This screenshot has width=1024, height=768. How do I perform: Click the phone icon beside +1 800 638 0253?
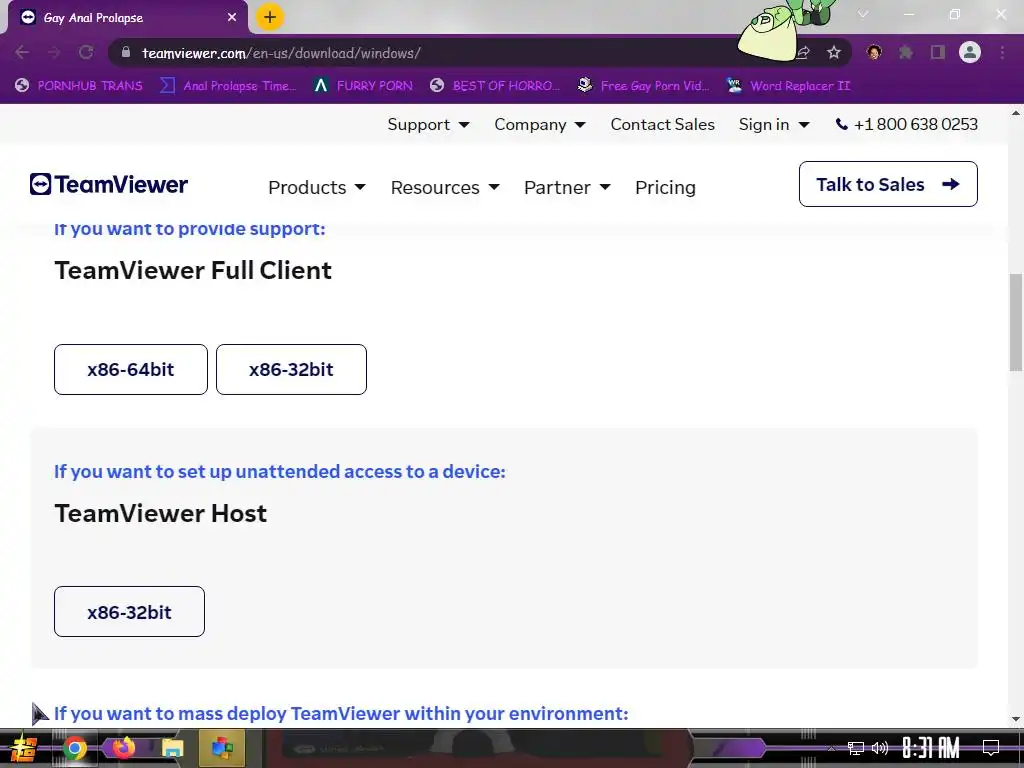point(842,124)
